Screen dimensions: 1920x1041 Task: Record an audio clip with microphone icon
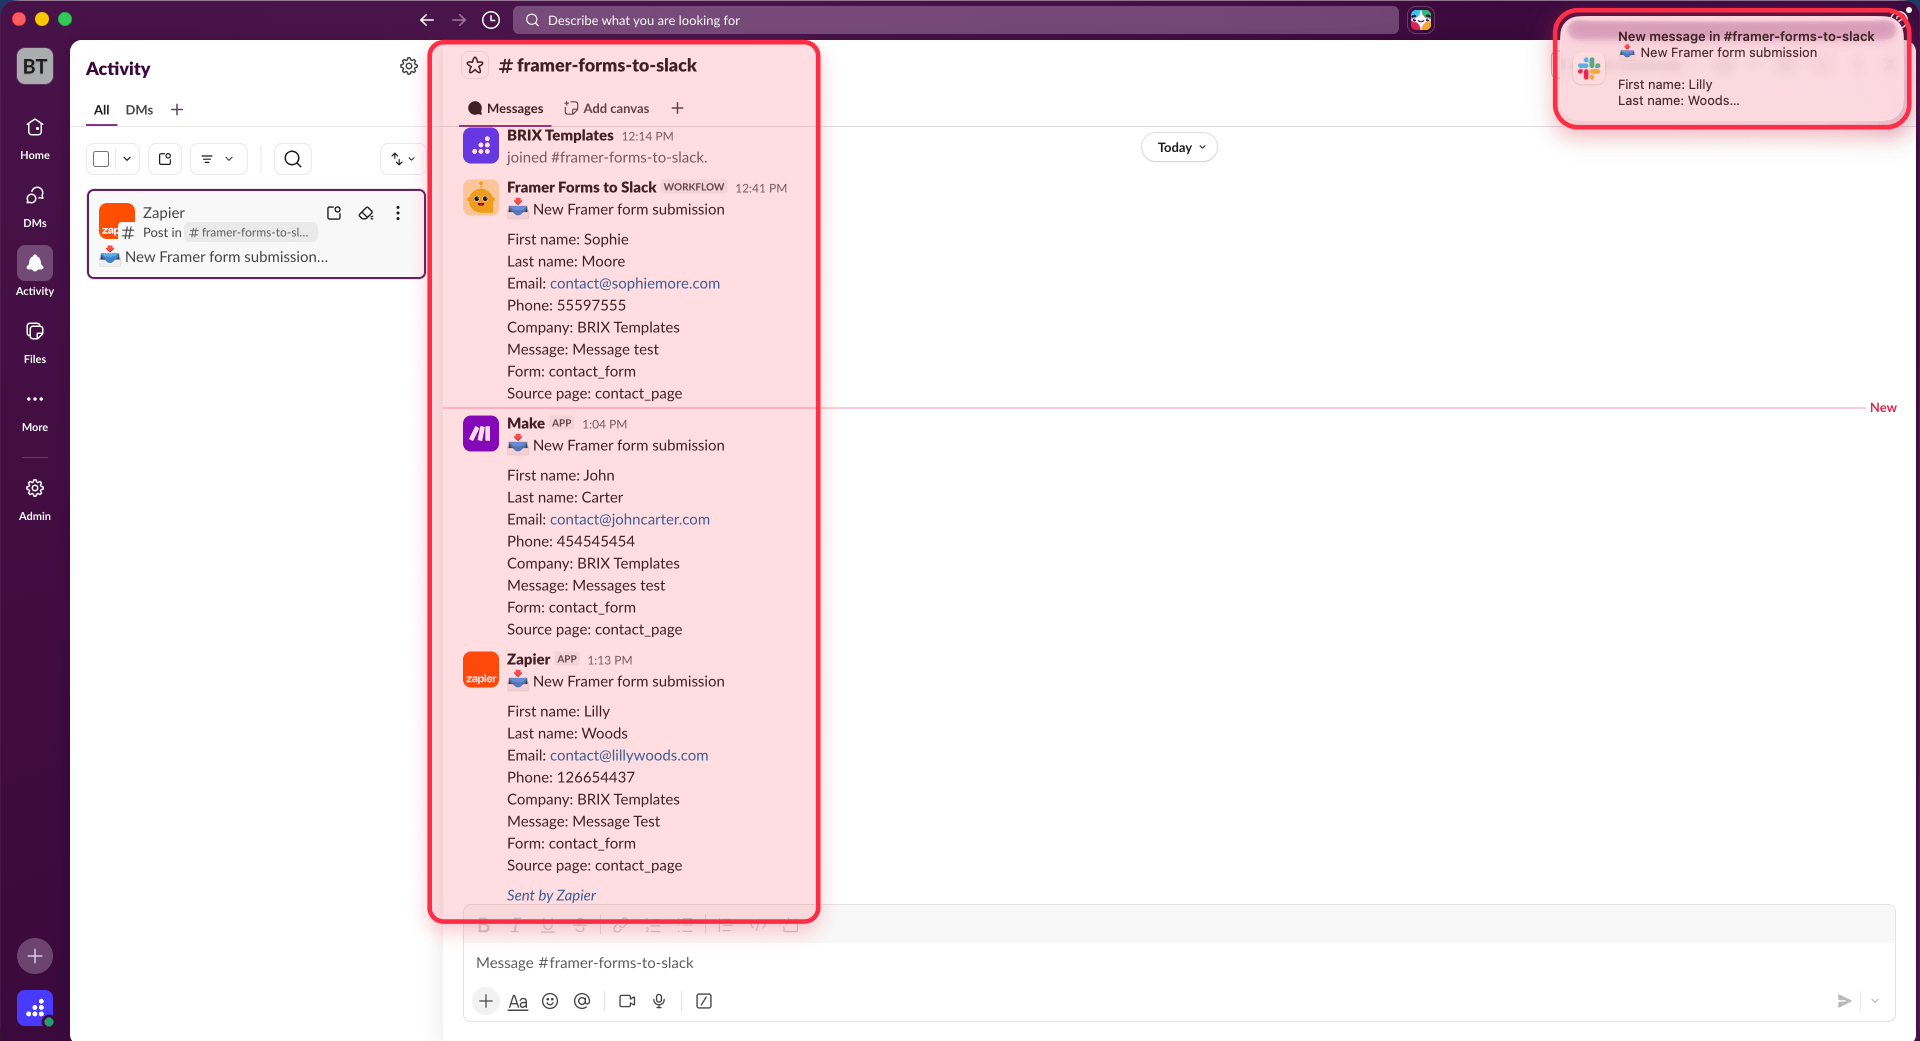659,1001
